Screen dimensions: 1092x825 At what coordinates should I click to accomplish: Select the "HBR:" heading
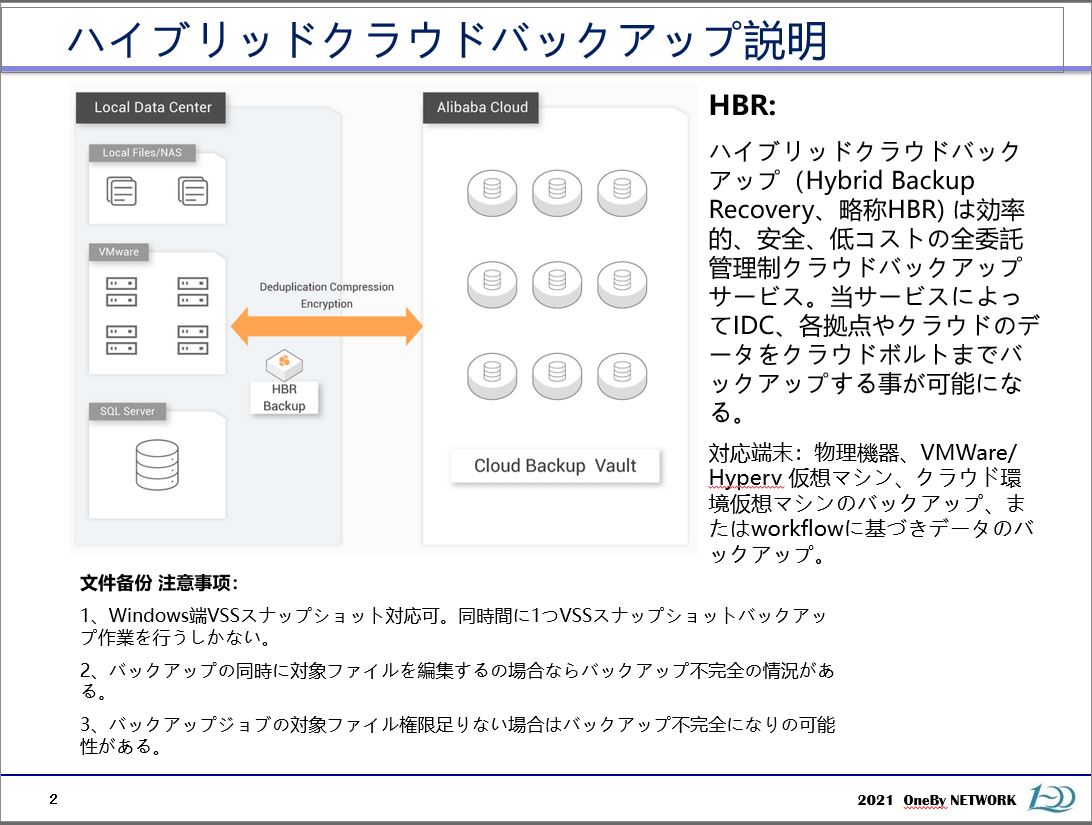coord(742,106)
